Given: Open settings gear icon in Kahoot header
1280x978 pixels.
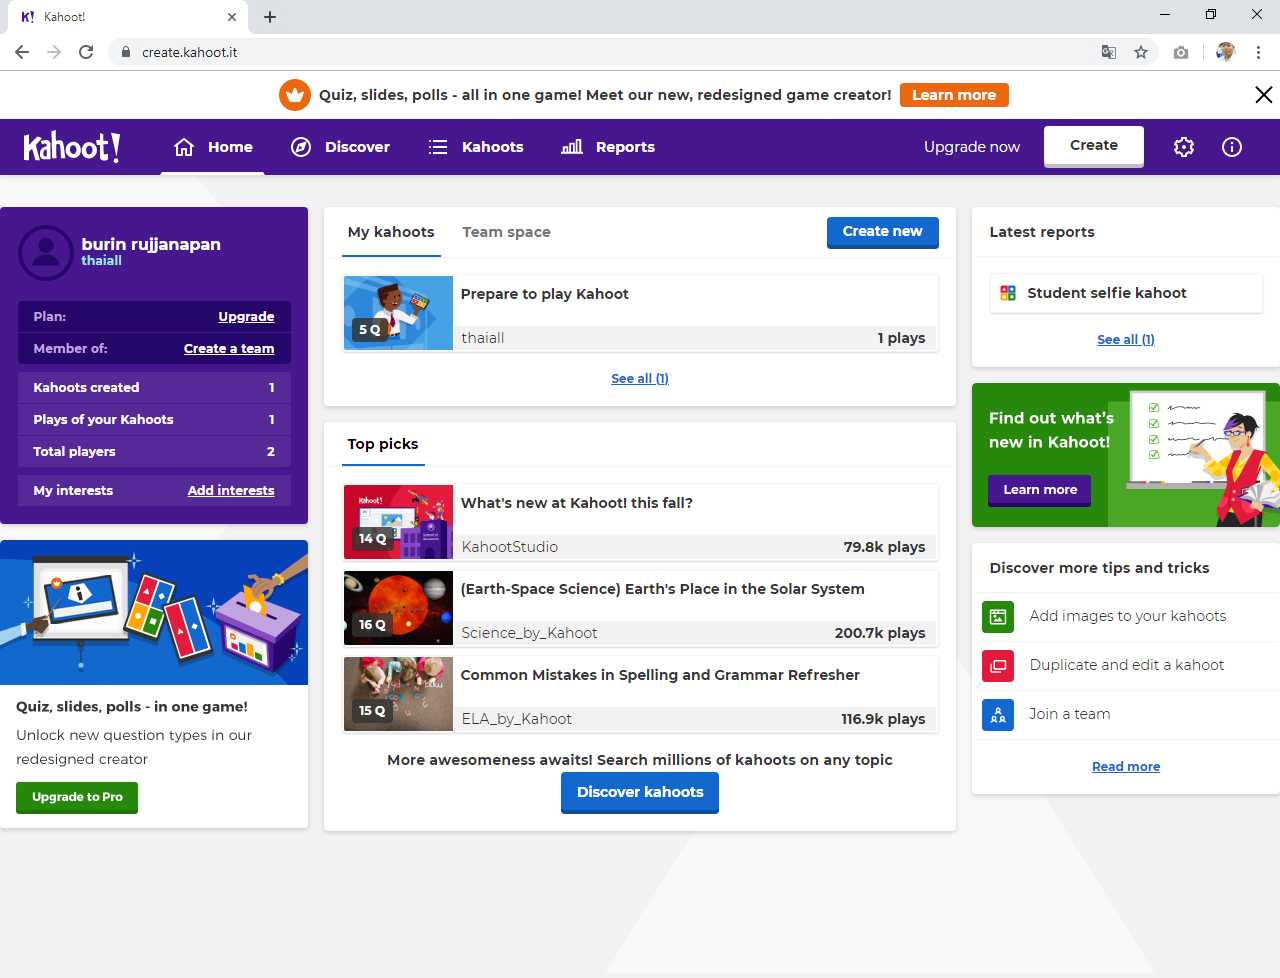Looking at the screenshot, I should coord(1184,147).
